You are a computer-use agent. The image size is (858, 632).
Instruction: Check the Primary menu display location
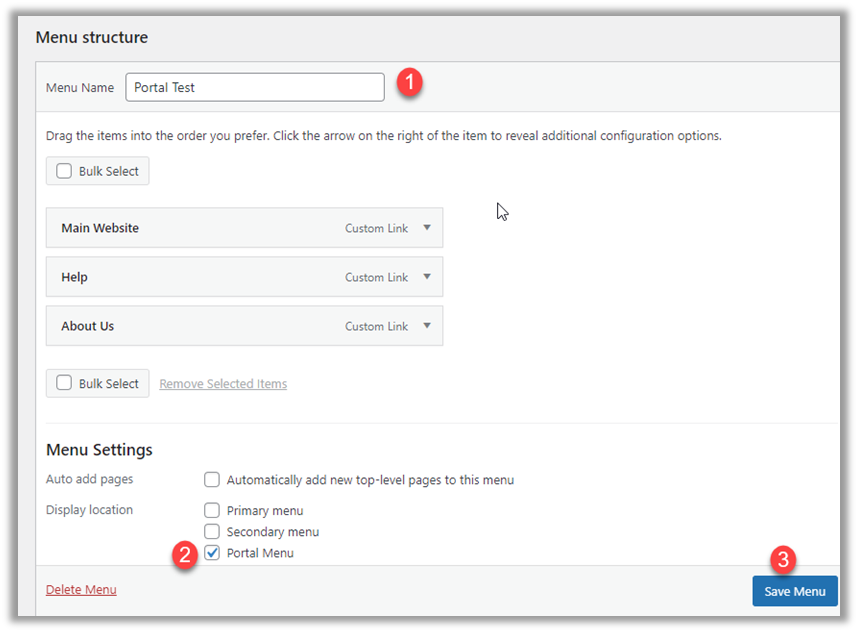212,510
